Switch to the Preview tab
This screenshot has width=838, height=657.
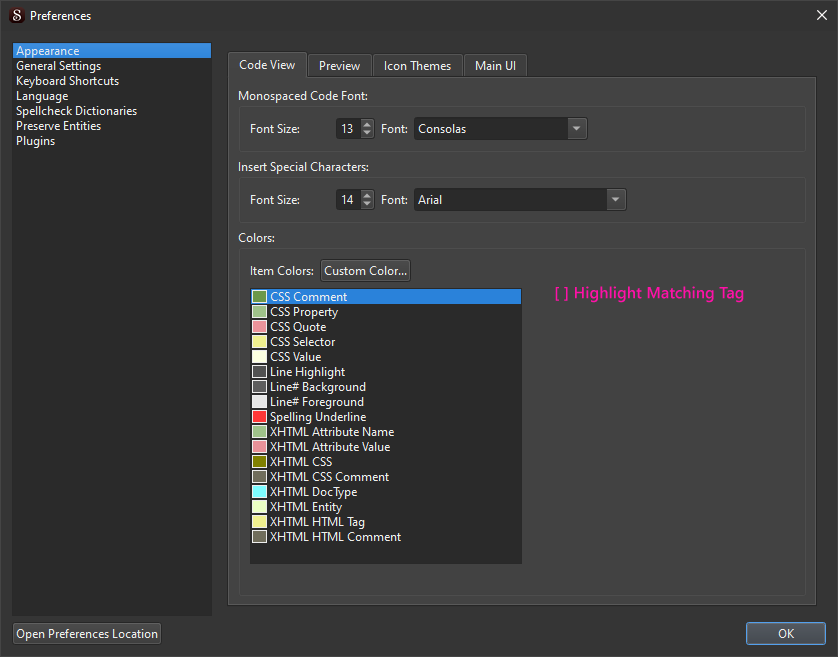[x=339, y=66]
